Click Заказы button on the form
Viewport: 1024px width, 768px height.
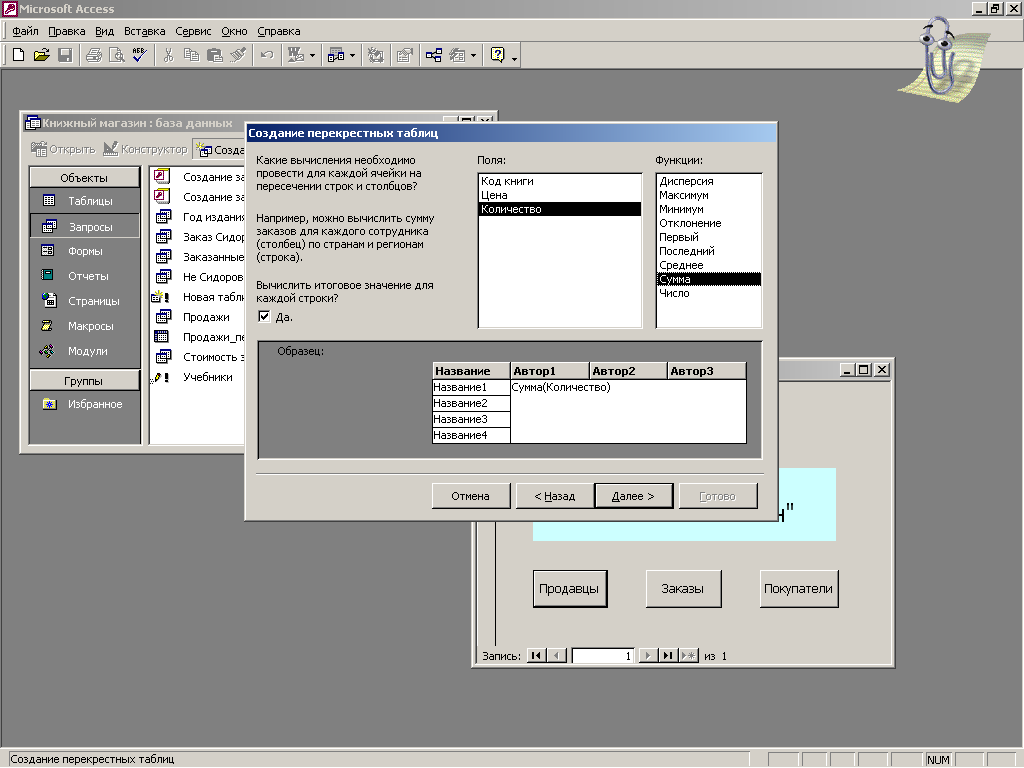pos(683,588)
